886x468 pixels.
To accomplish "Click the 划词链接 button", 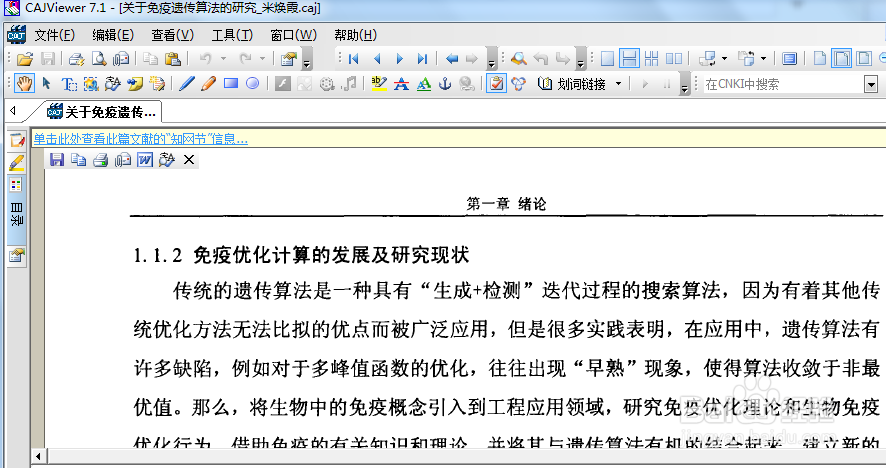I will point(573,84).
